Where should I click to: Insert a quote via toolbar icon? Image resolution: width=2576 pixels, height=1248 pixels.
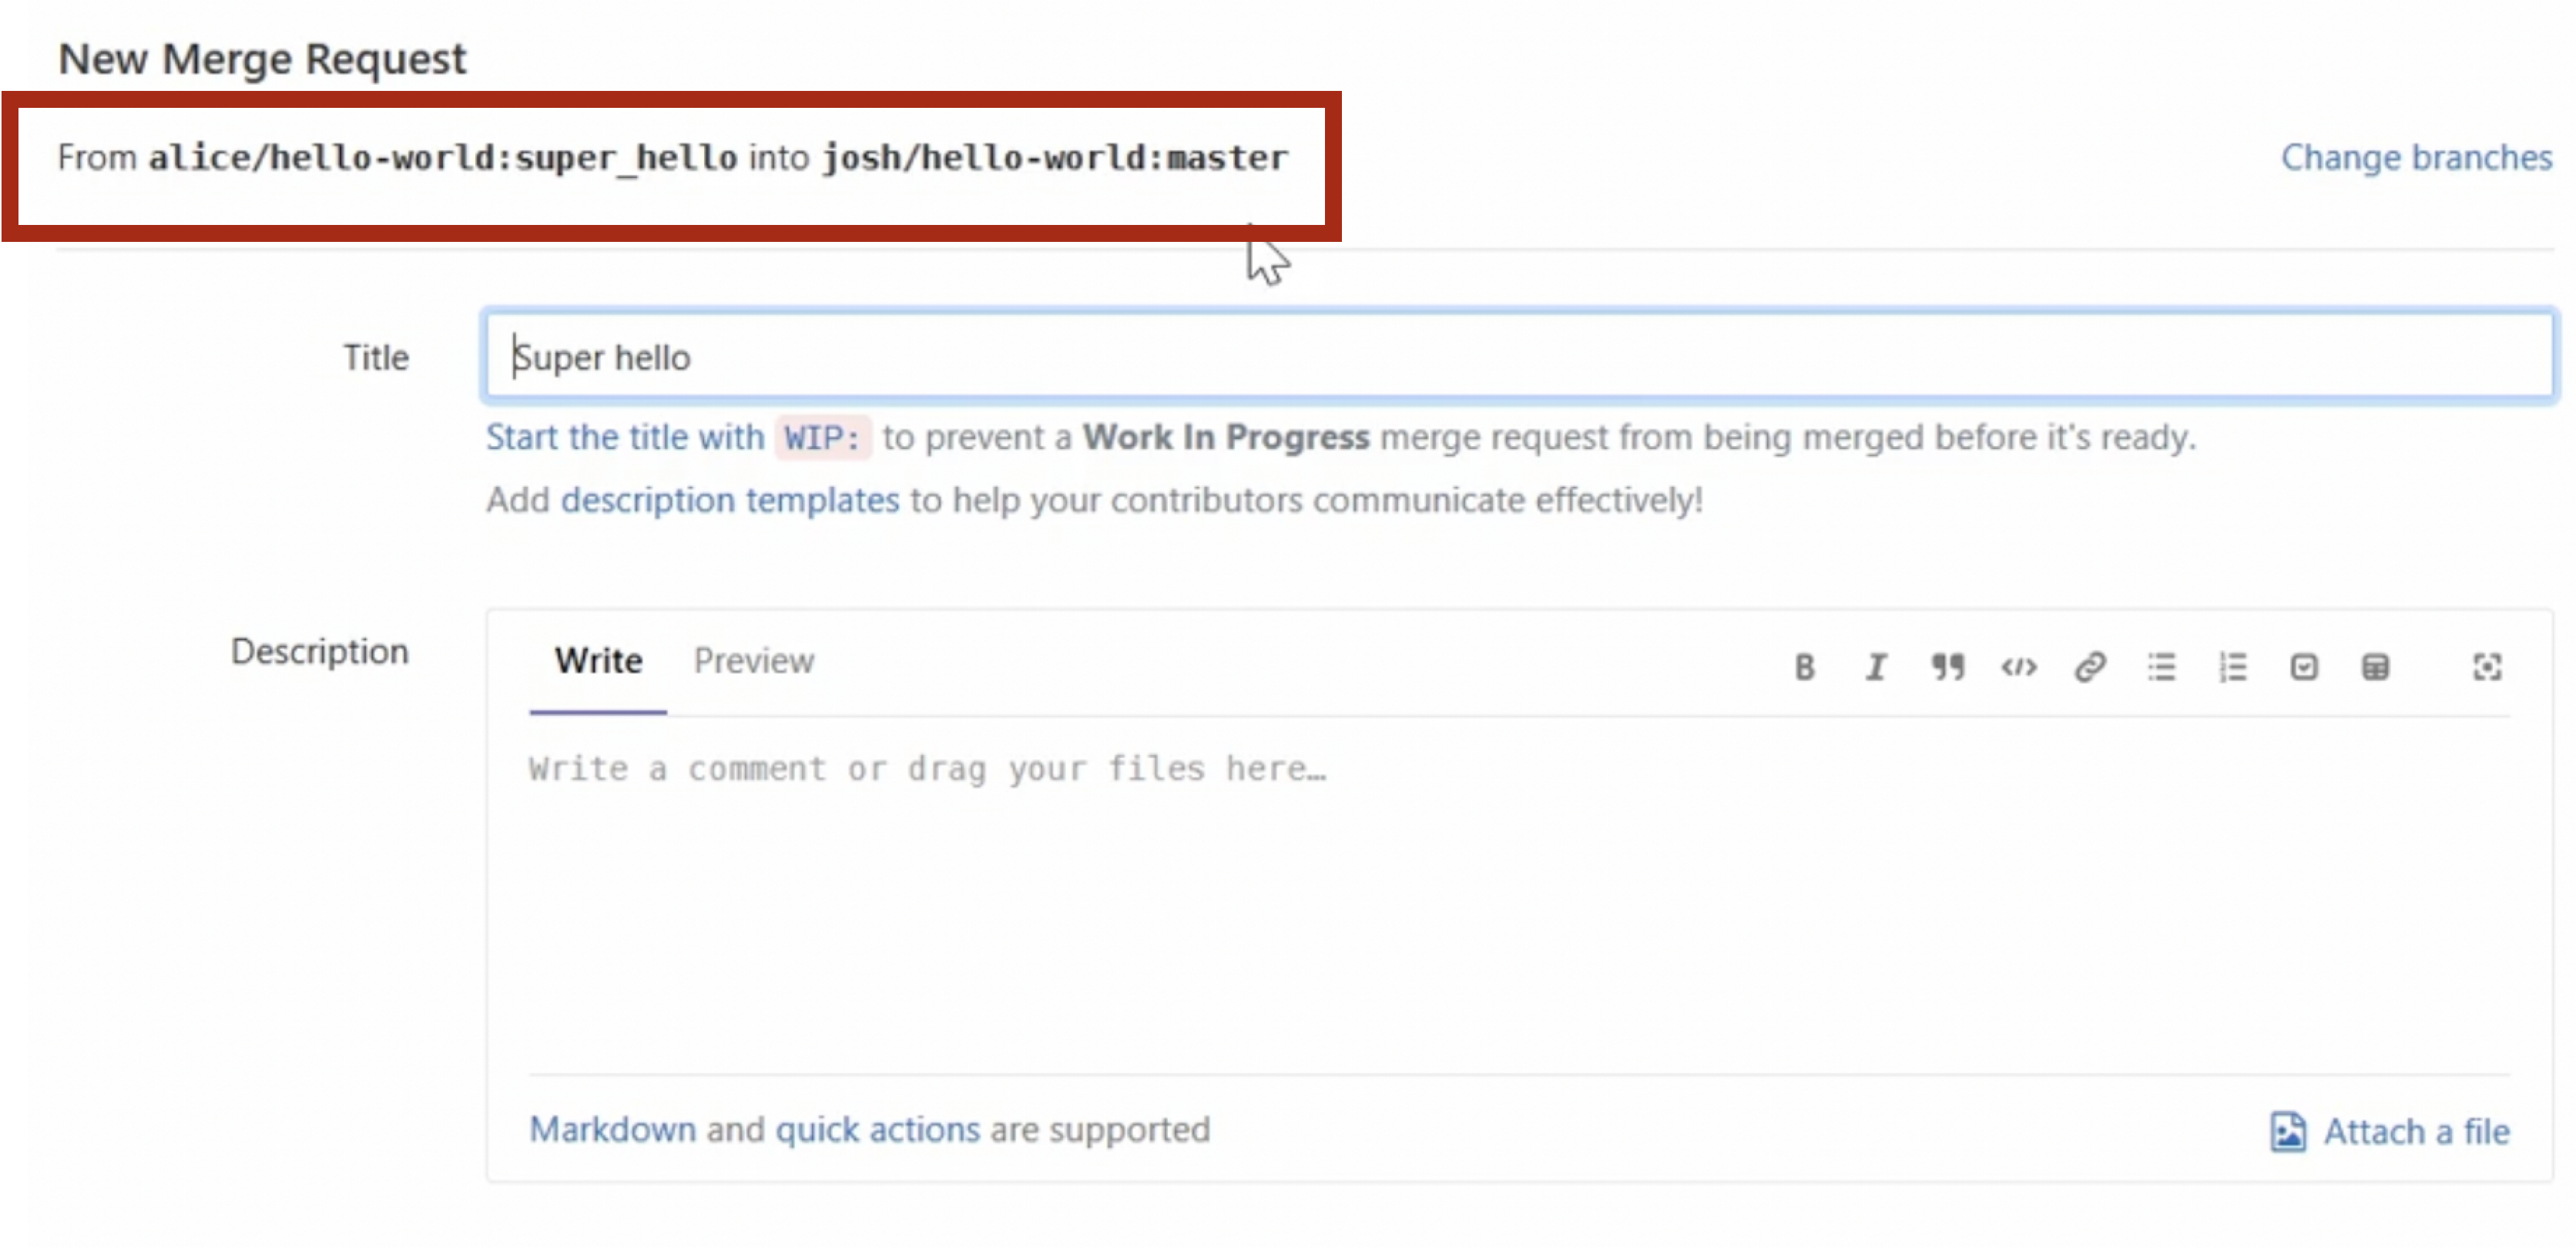point(1947,667)
